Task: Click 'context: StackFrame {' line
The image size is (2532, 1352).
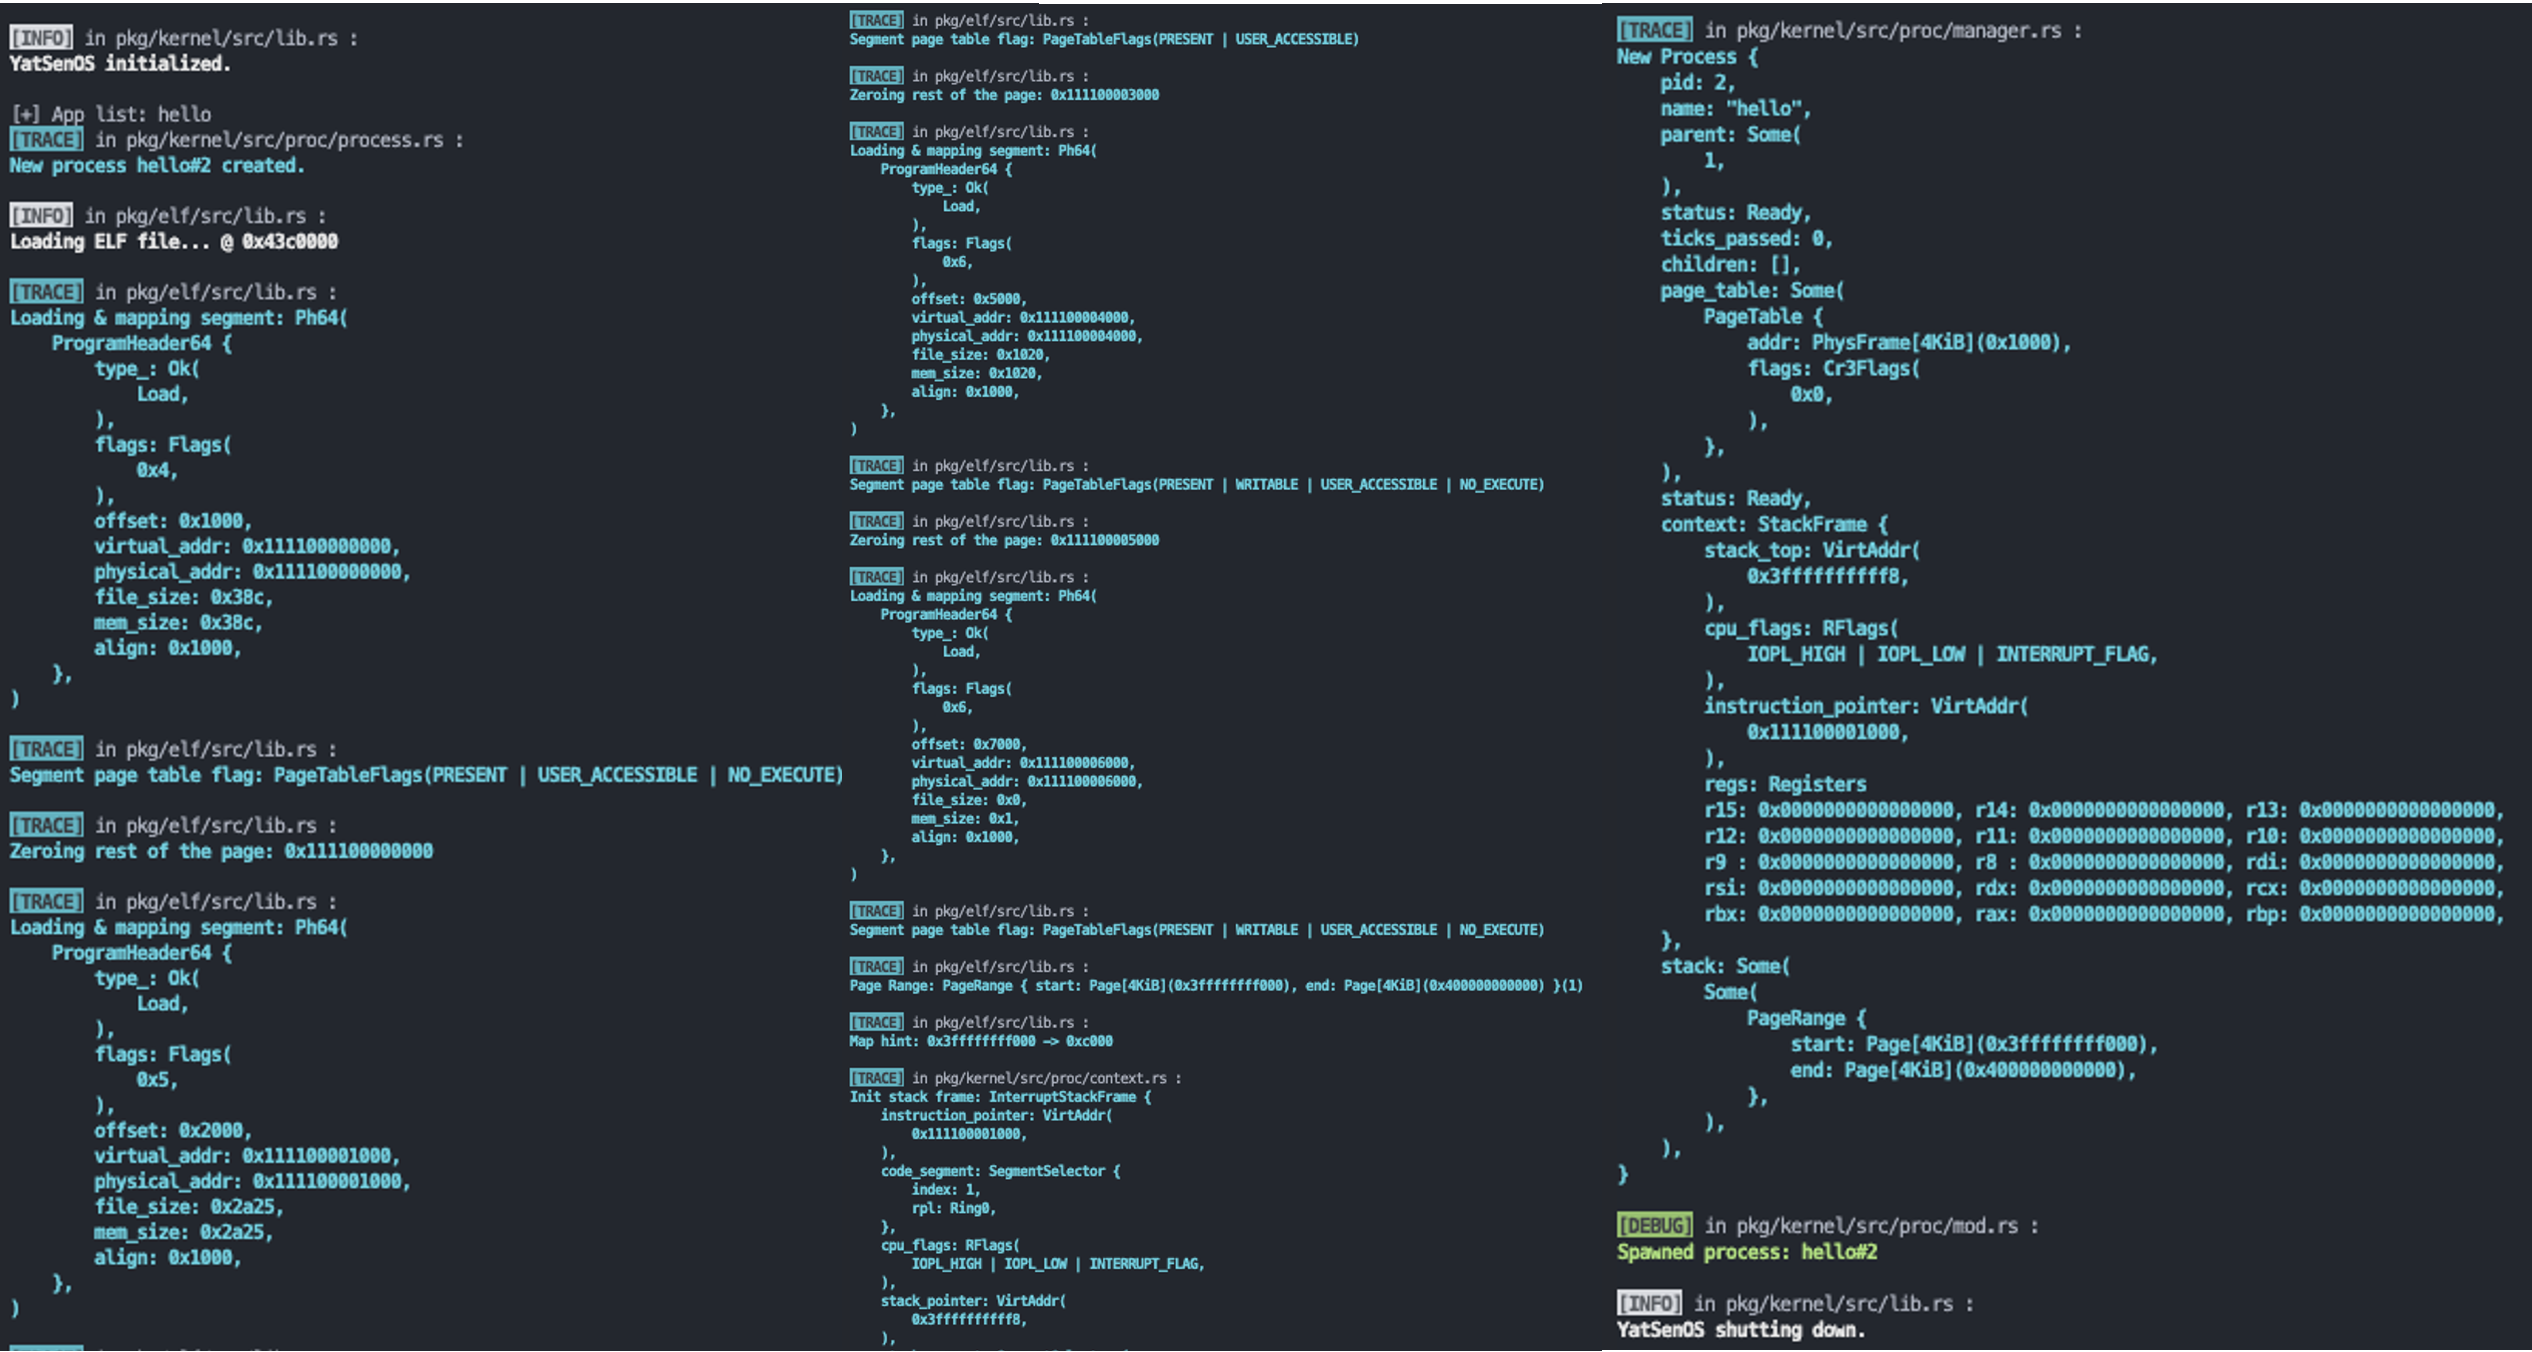Action: 1774,524
